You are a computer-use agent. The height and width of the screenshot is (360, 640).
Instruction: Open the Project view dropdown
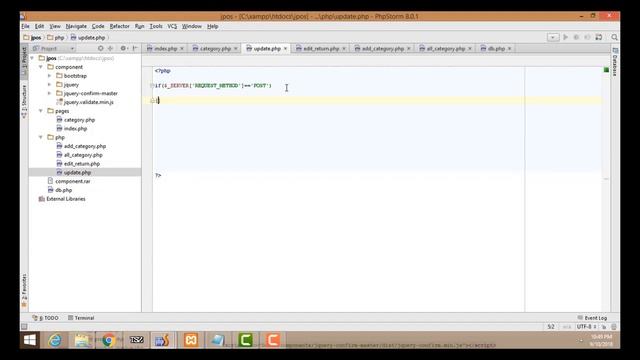[x=53, y=49]
